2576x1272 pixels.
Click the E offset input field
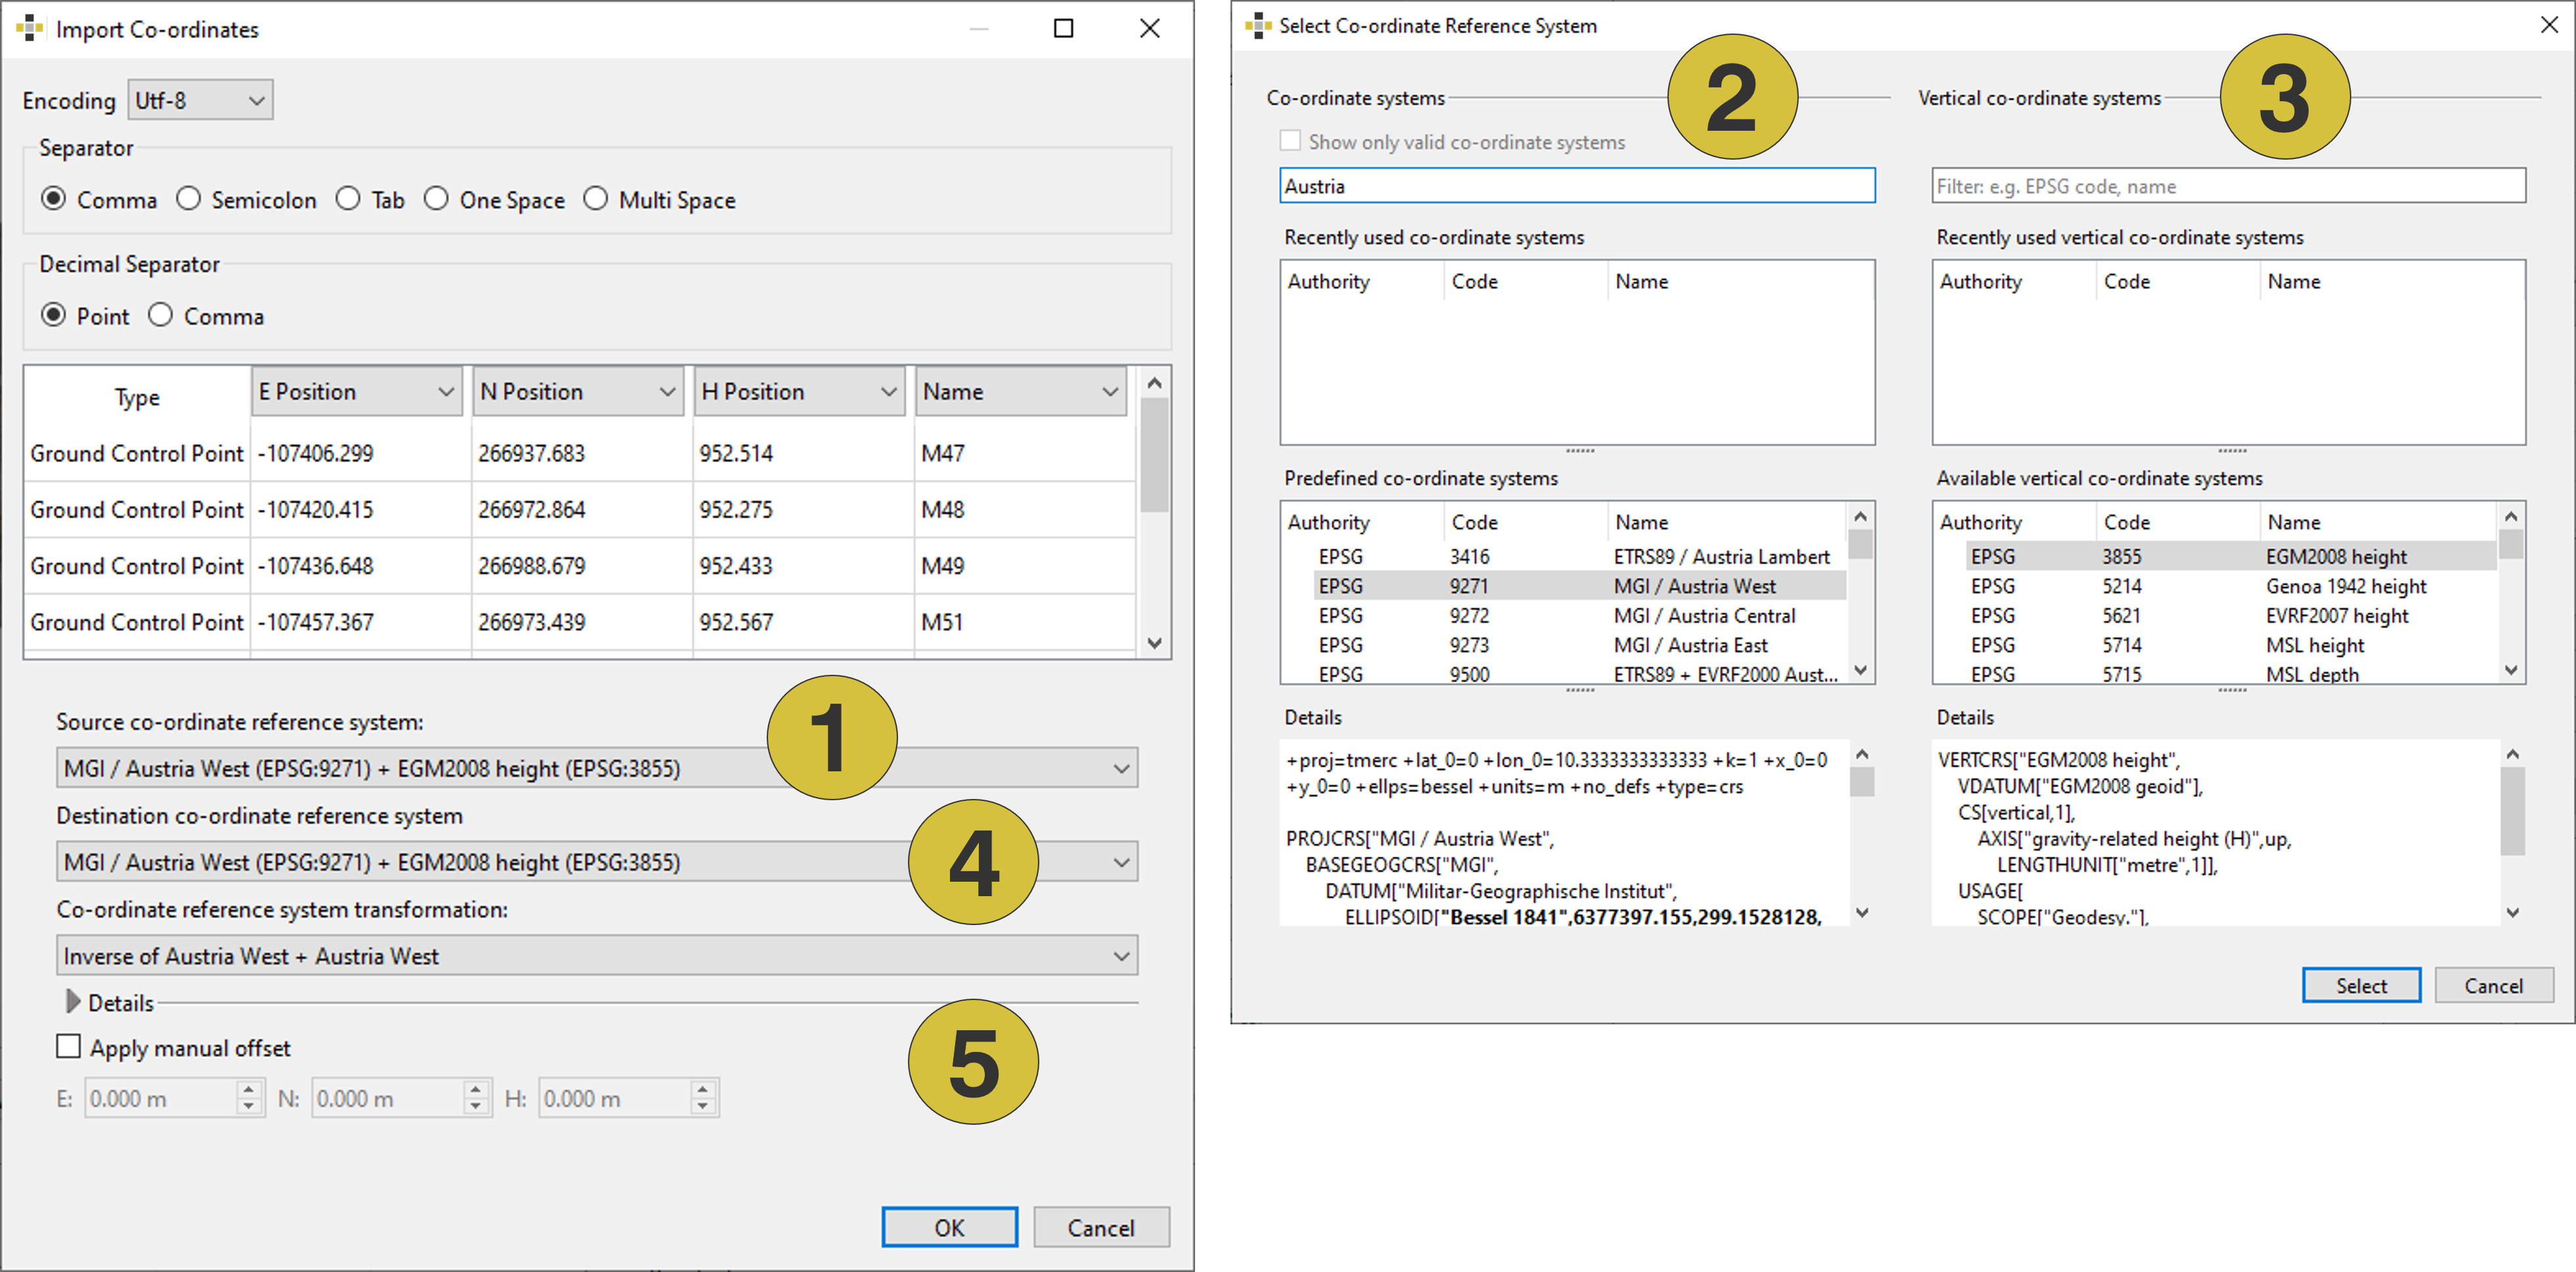160,1098
